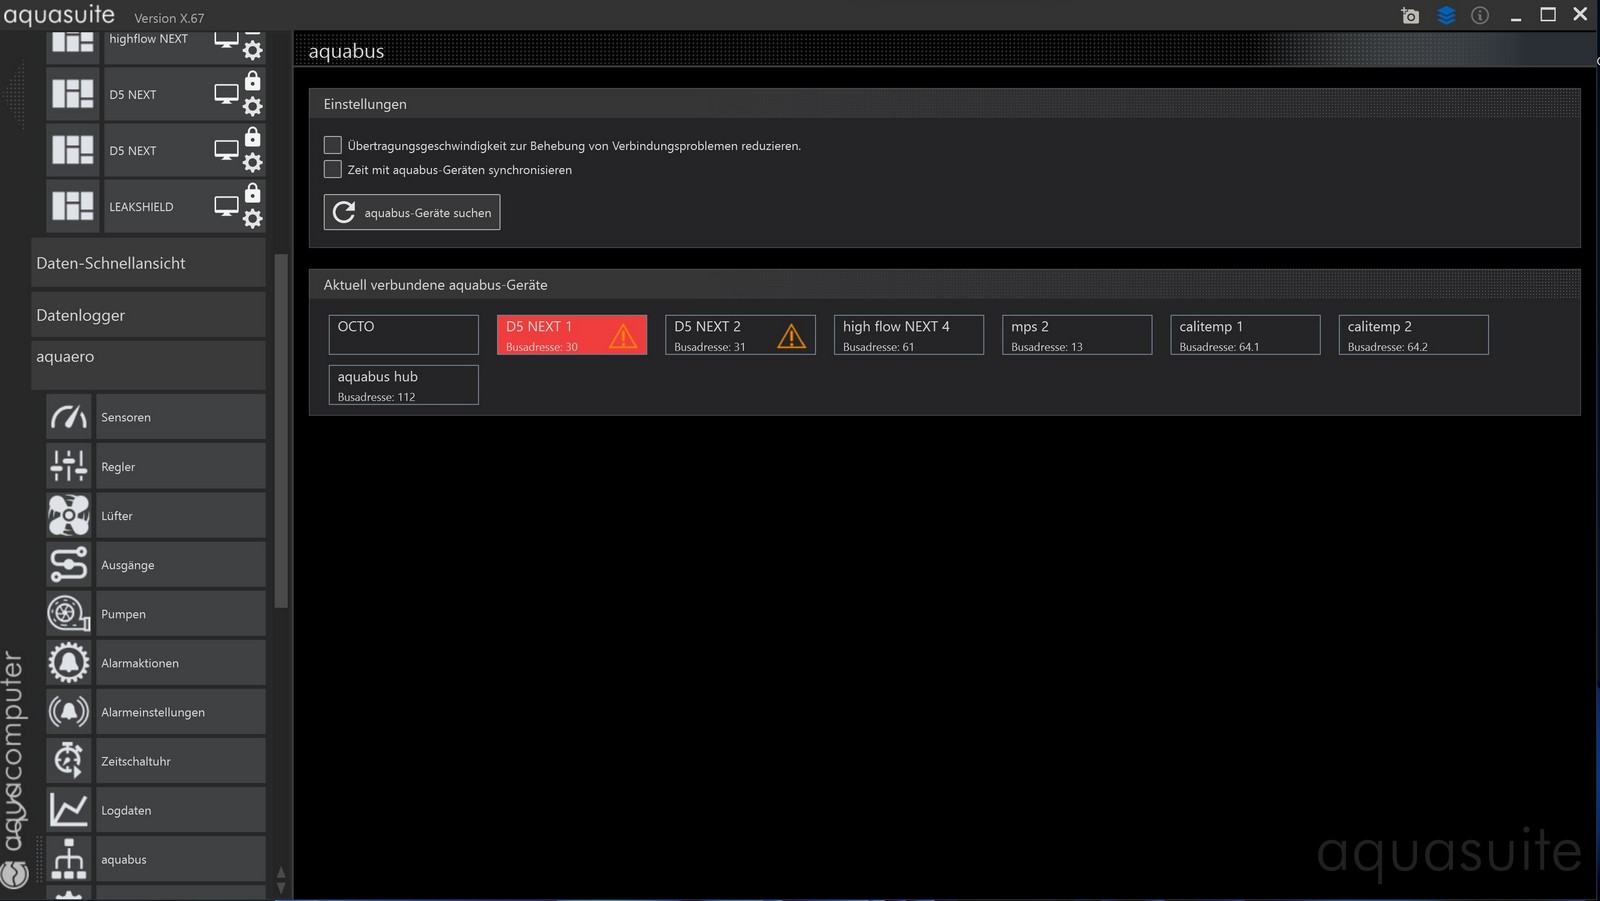
Task: Enable reduced transmission speed checkbox
Action: (x=333, y=145)
